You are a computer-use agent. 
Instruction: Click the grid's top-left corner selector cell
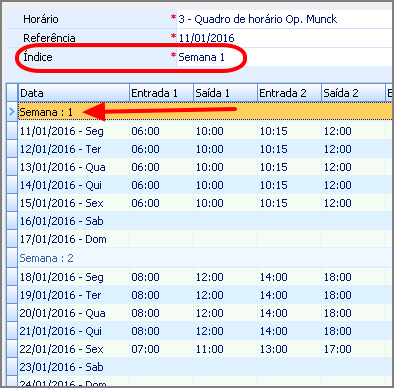(12, 93)
